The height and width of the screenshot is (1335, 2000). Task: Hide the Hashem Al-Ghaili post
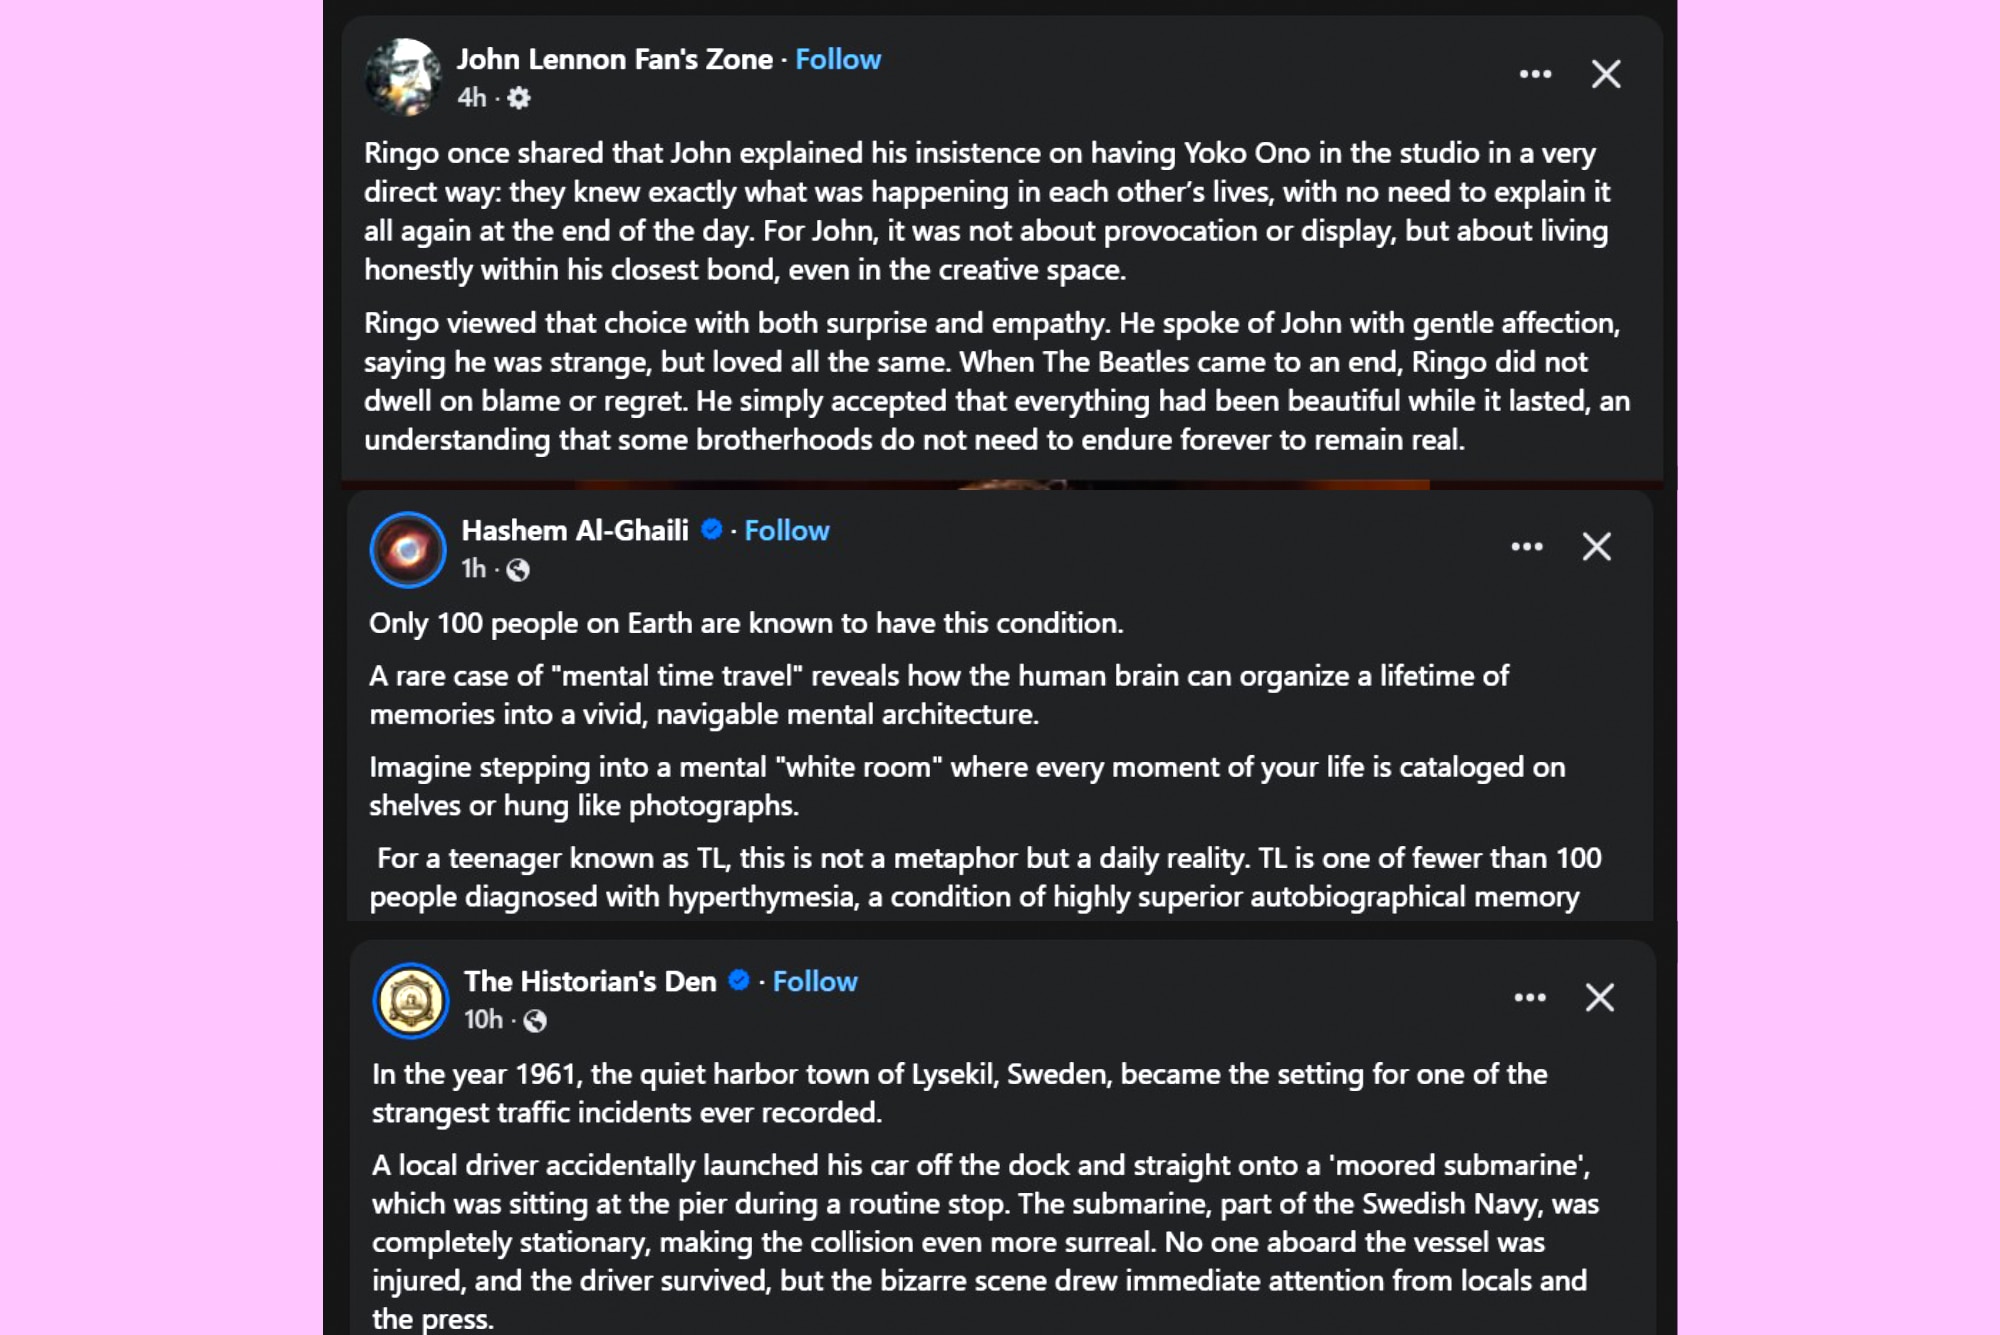tap(1597, 547)
